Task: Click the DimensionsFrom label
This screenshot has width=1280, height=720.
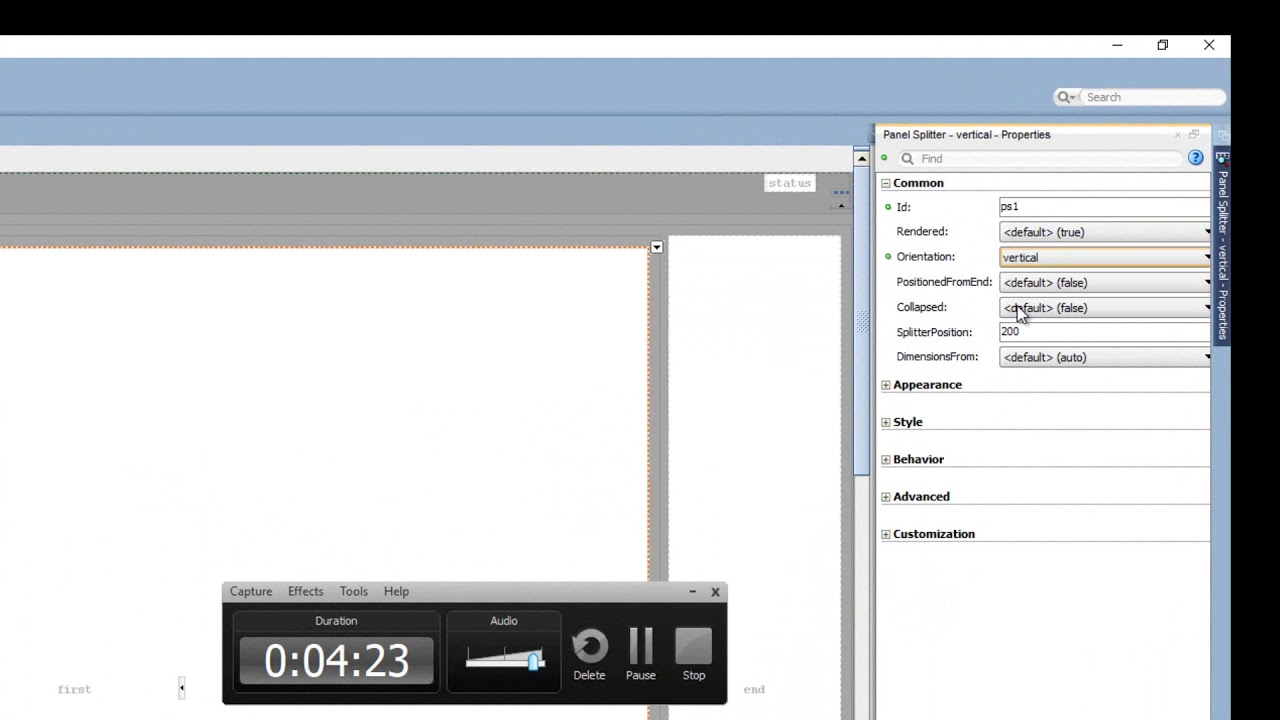Action: pos(937,357)
